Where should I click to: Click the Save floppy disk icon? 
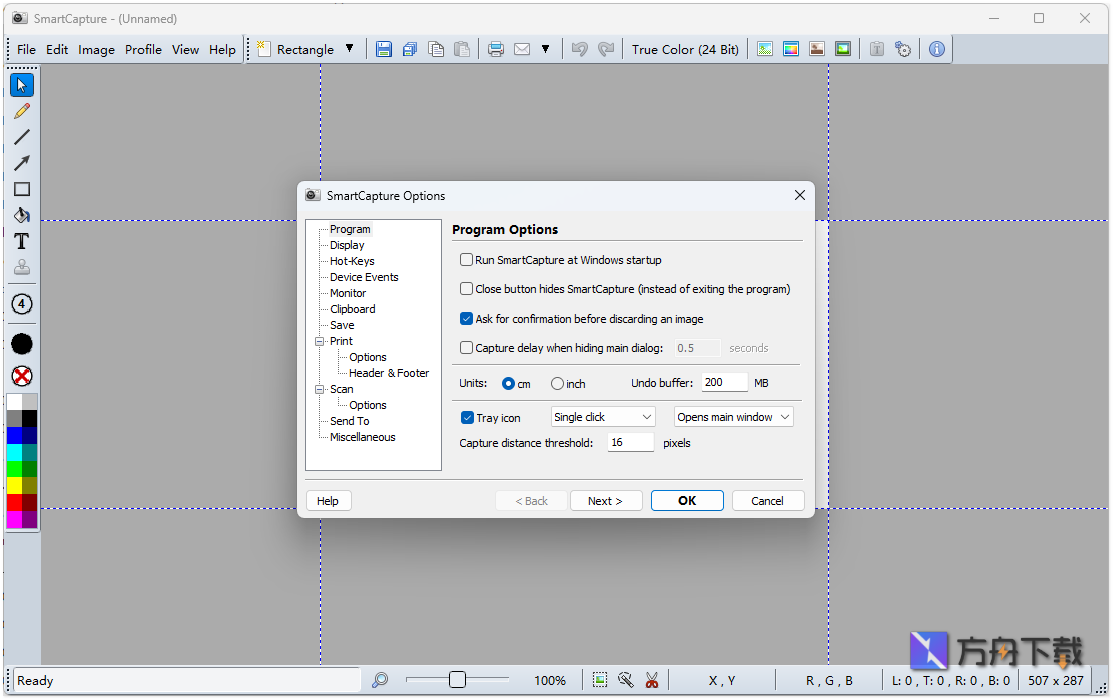(384, 49)
